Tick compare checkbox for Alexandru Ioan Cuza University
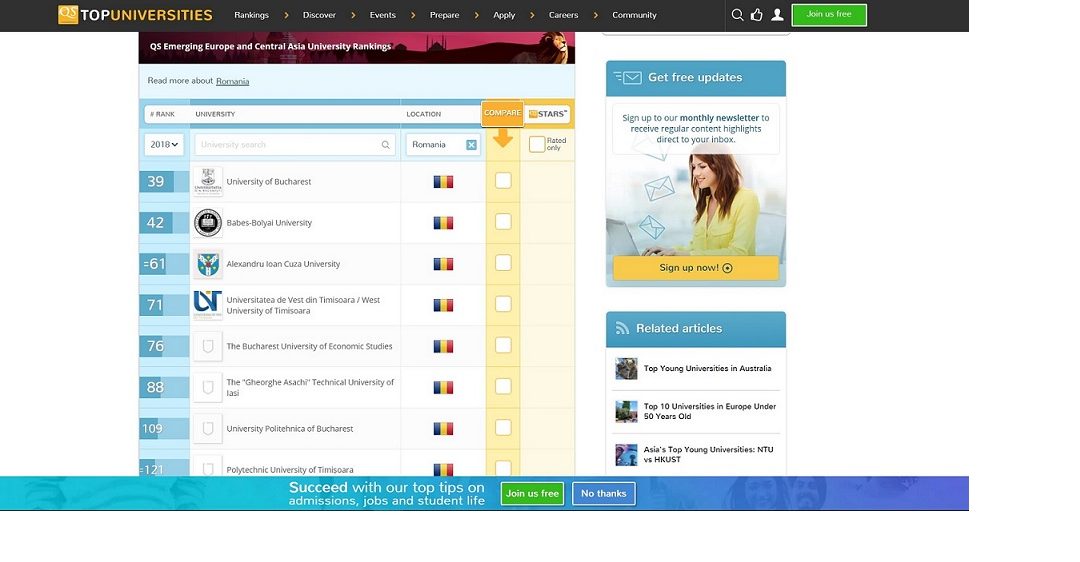 [503, 262]
